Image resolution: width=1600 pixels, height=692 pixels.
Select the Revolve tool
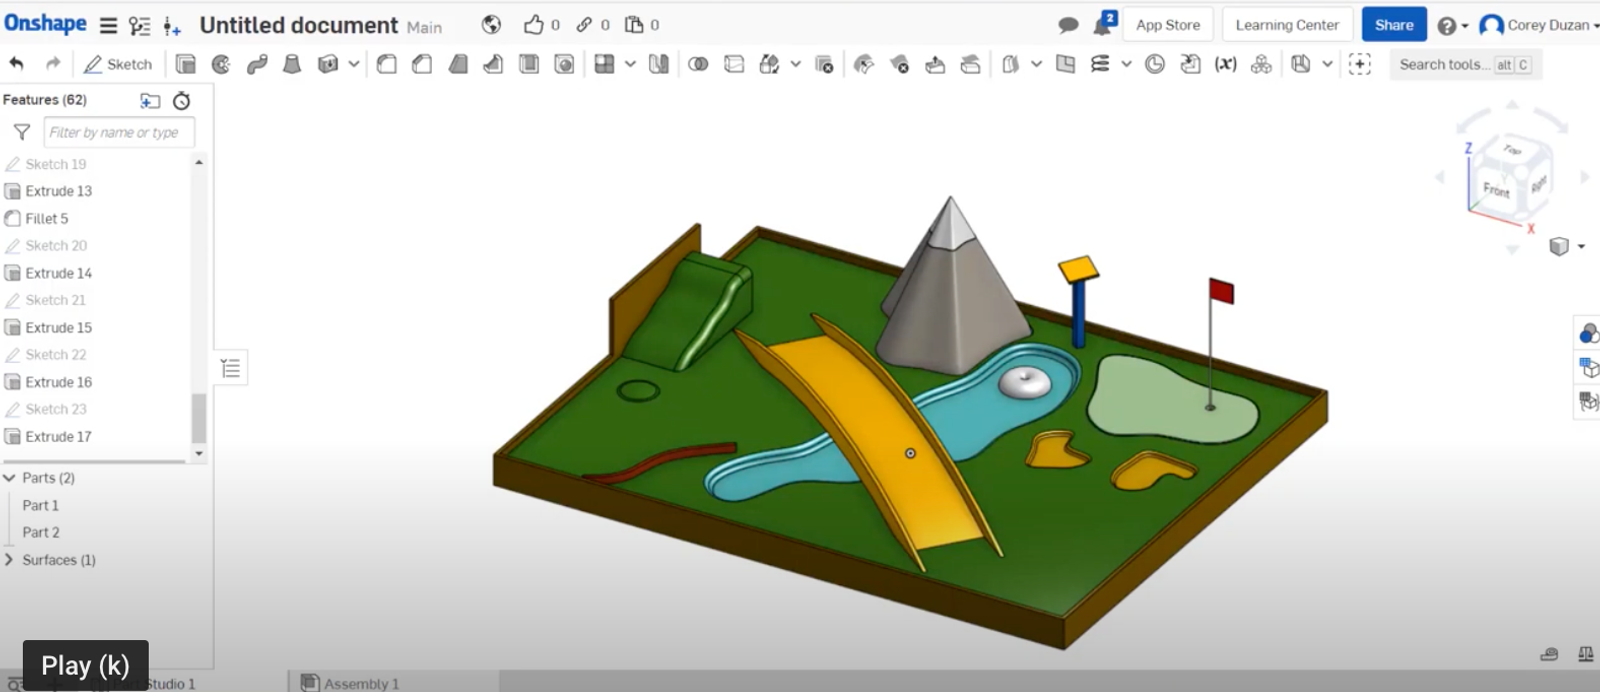tap(221, 65)
